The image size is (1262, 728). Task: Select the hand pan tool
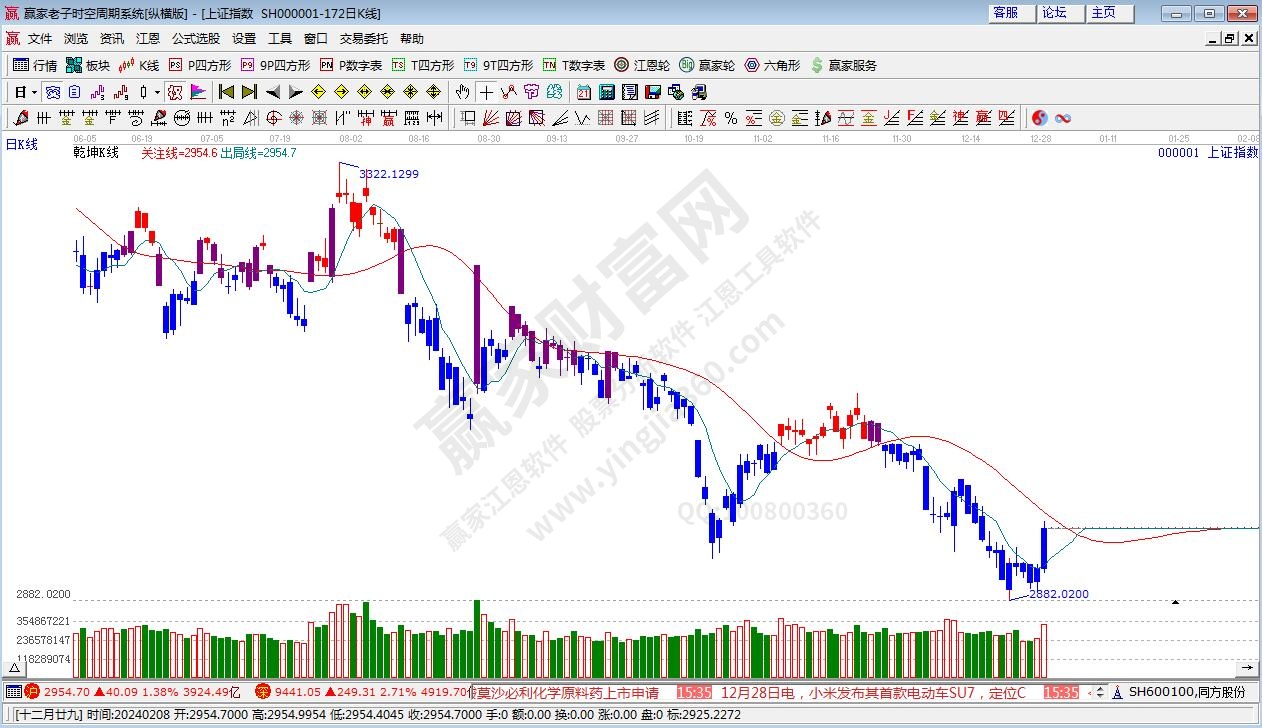[462, 92]
